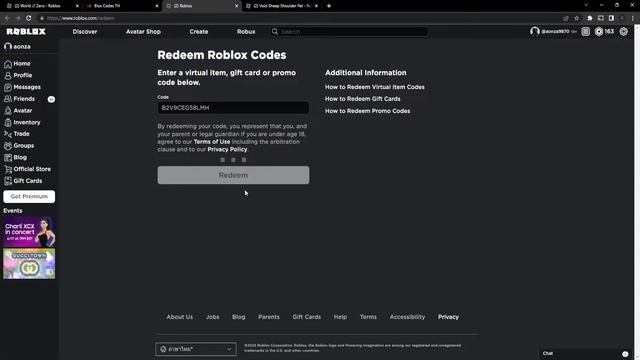Image resolution: width=640 pixels, height=360 pixels.
Task: Click the footer Blog link
Action: tap(238, 317)
